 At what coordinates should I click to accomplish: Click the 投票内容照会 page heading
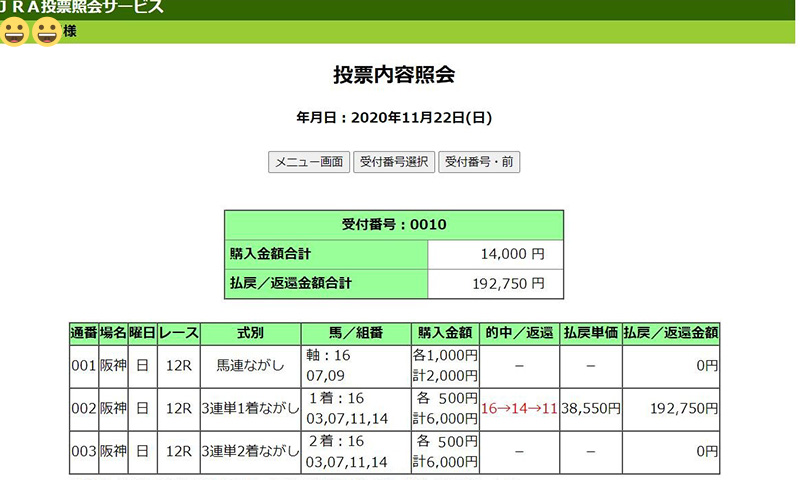[394, 76]
